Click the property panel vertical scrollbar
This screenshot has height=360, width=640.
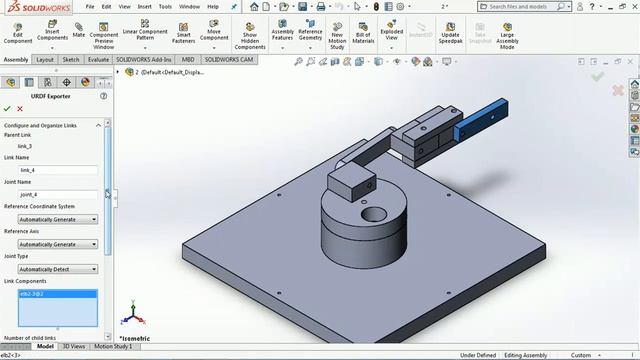(108, 191)
